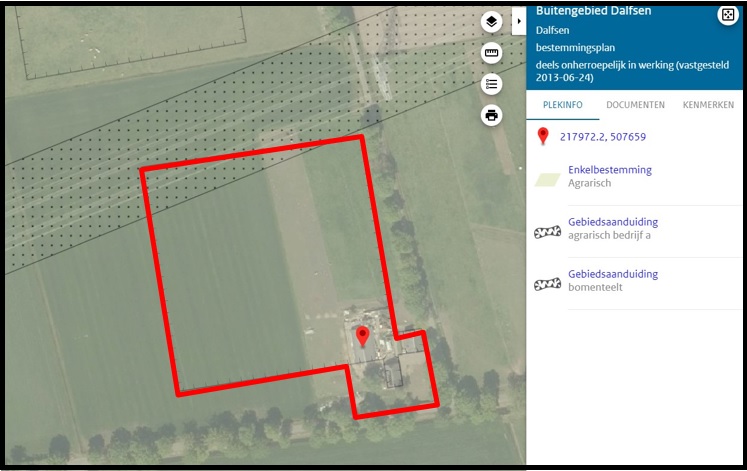
Task: Click the agrarisch bedrijf a pattern icon
Action: point(547,232)
